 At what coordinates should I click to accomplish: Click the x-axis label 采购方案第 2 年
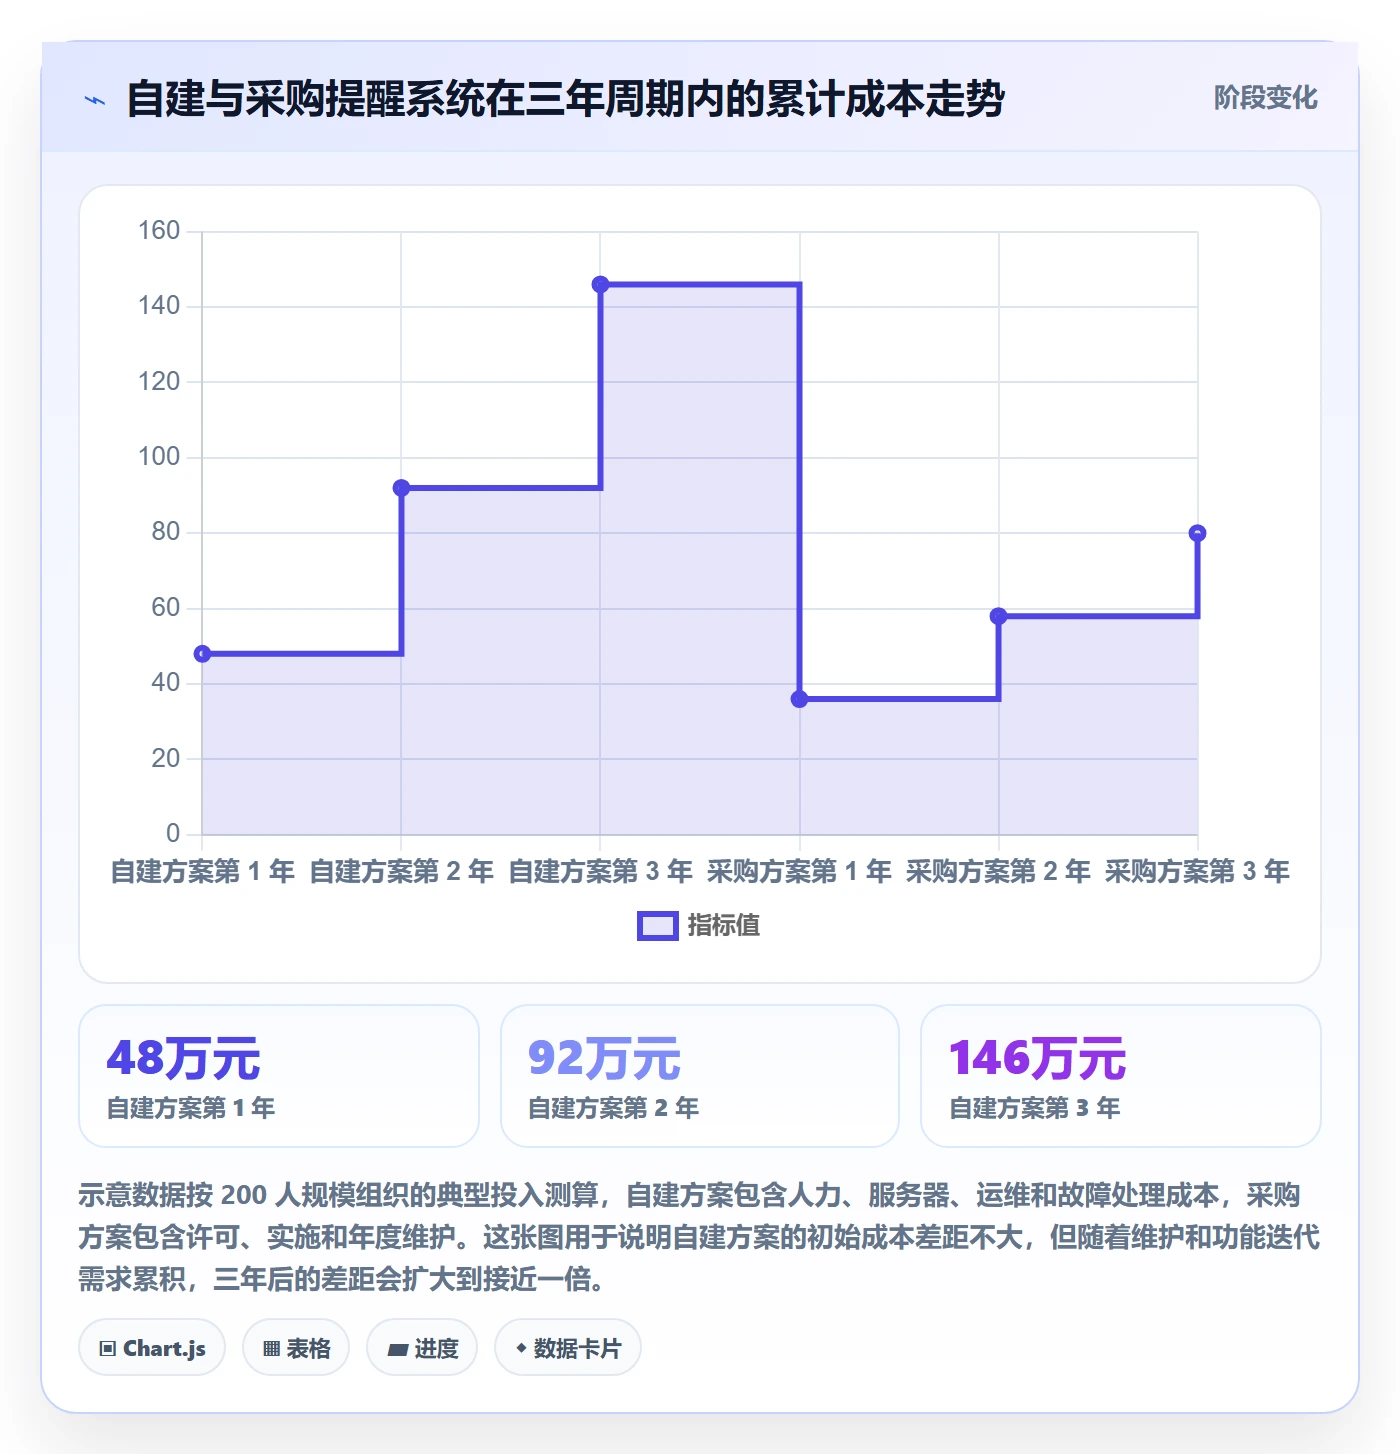coord(998,872)
